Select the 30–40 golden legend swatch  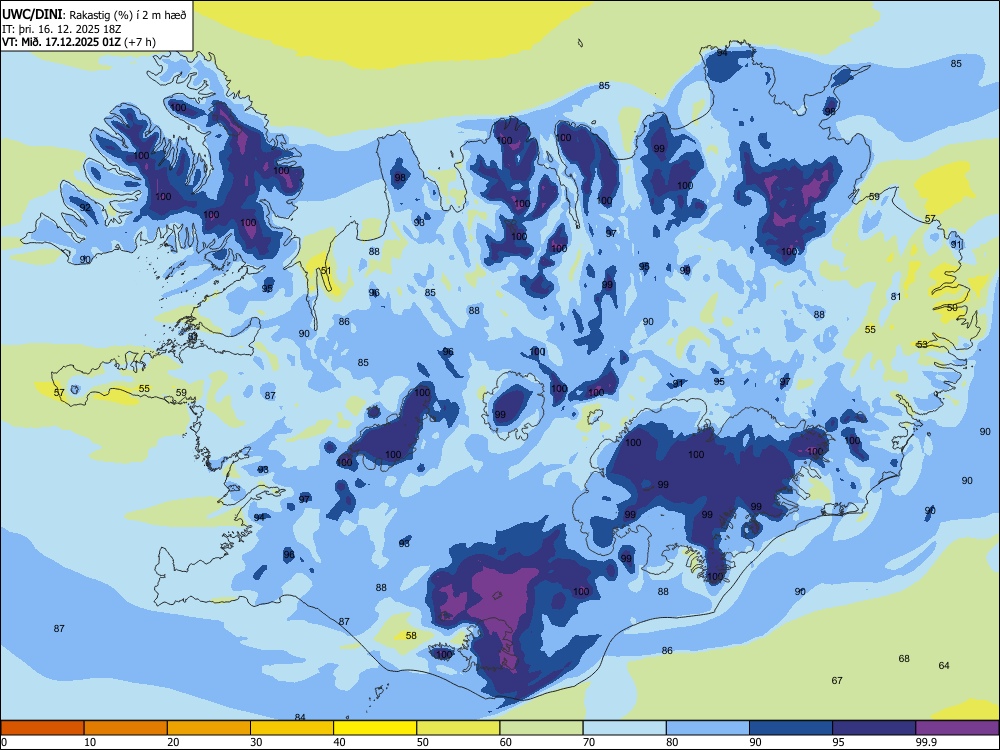(292, 728)
